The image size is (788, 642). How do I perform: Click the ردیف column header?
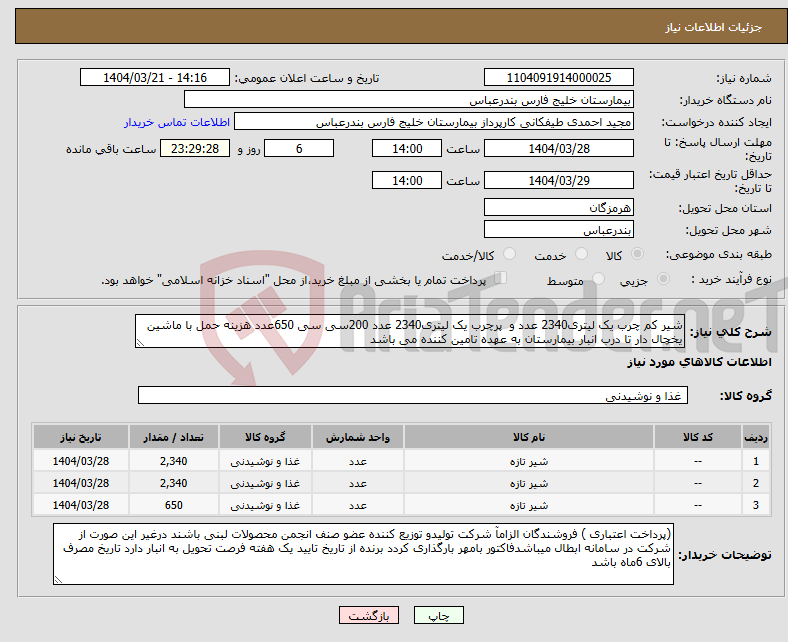coord(755,437)
